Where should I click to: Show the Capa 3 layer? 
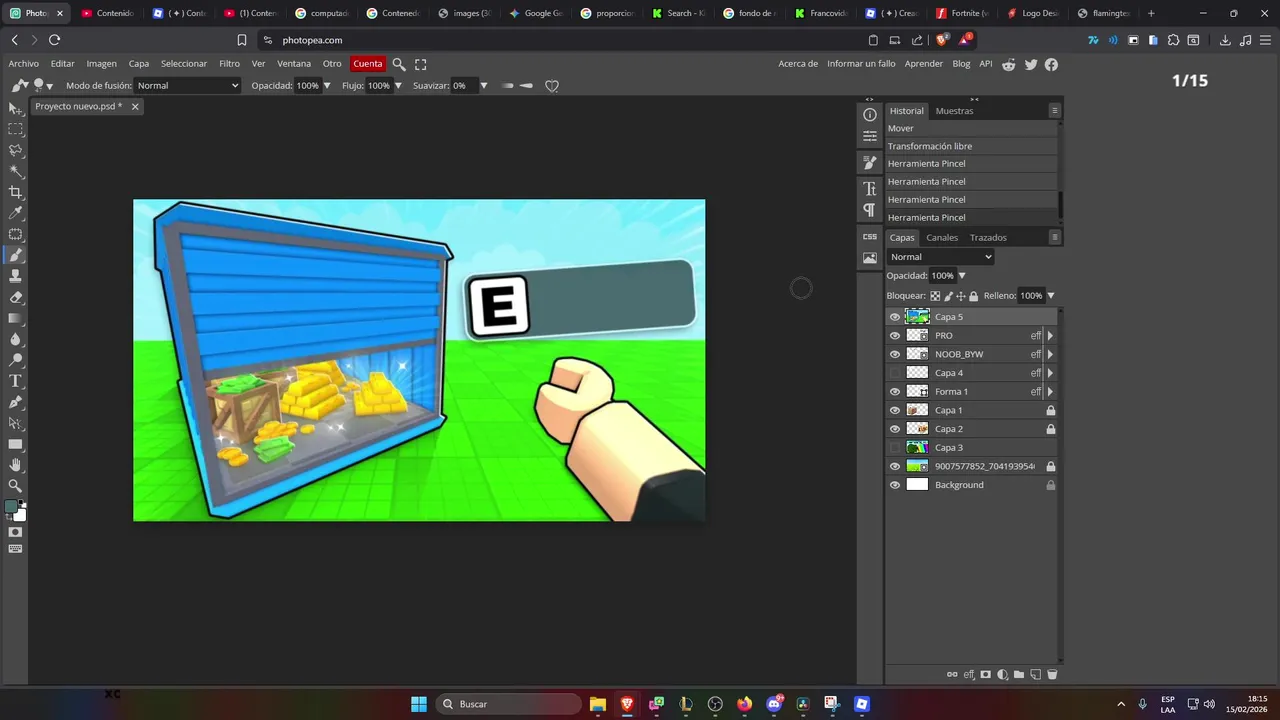point(895,448)
